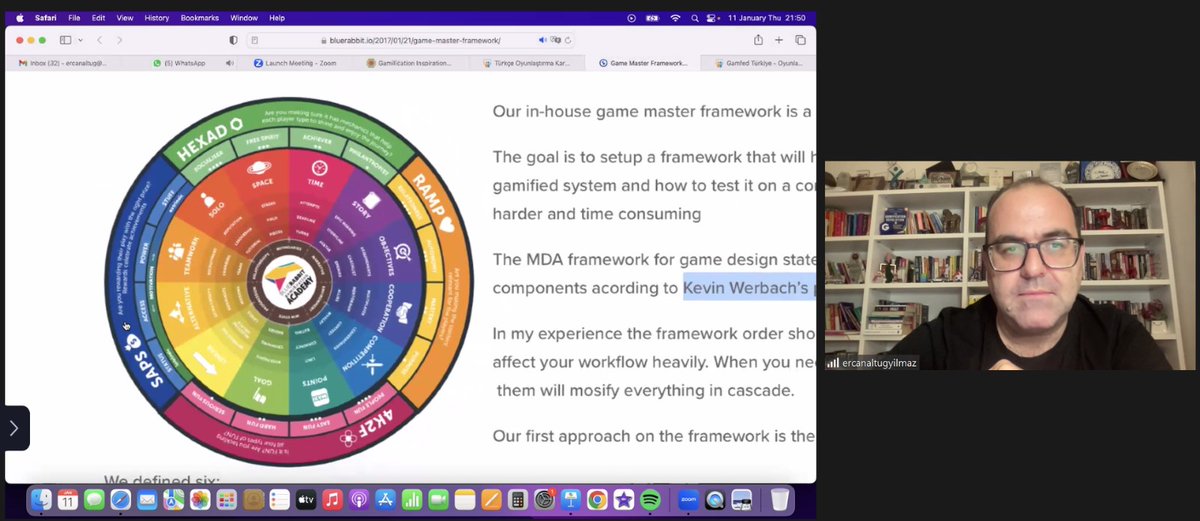Image resolution: width=1200 pixels, height=521 pixels.
Task: Open FaceTime app in the Dock
Action: pyautogui.click(x=438, y=499)
